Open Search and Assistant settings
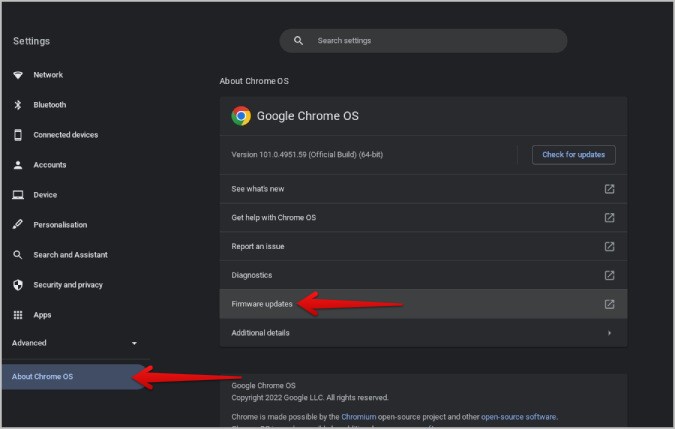675x429 pixels. click(71, 255)
